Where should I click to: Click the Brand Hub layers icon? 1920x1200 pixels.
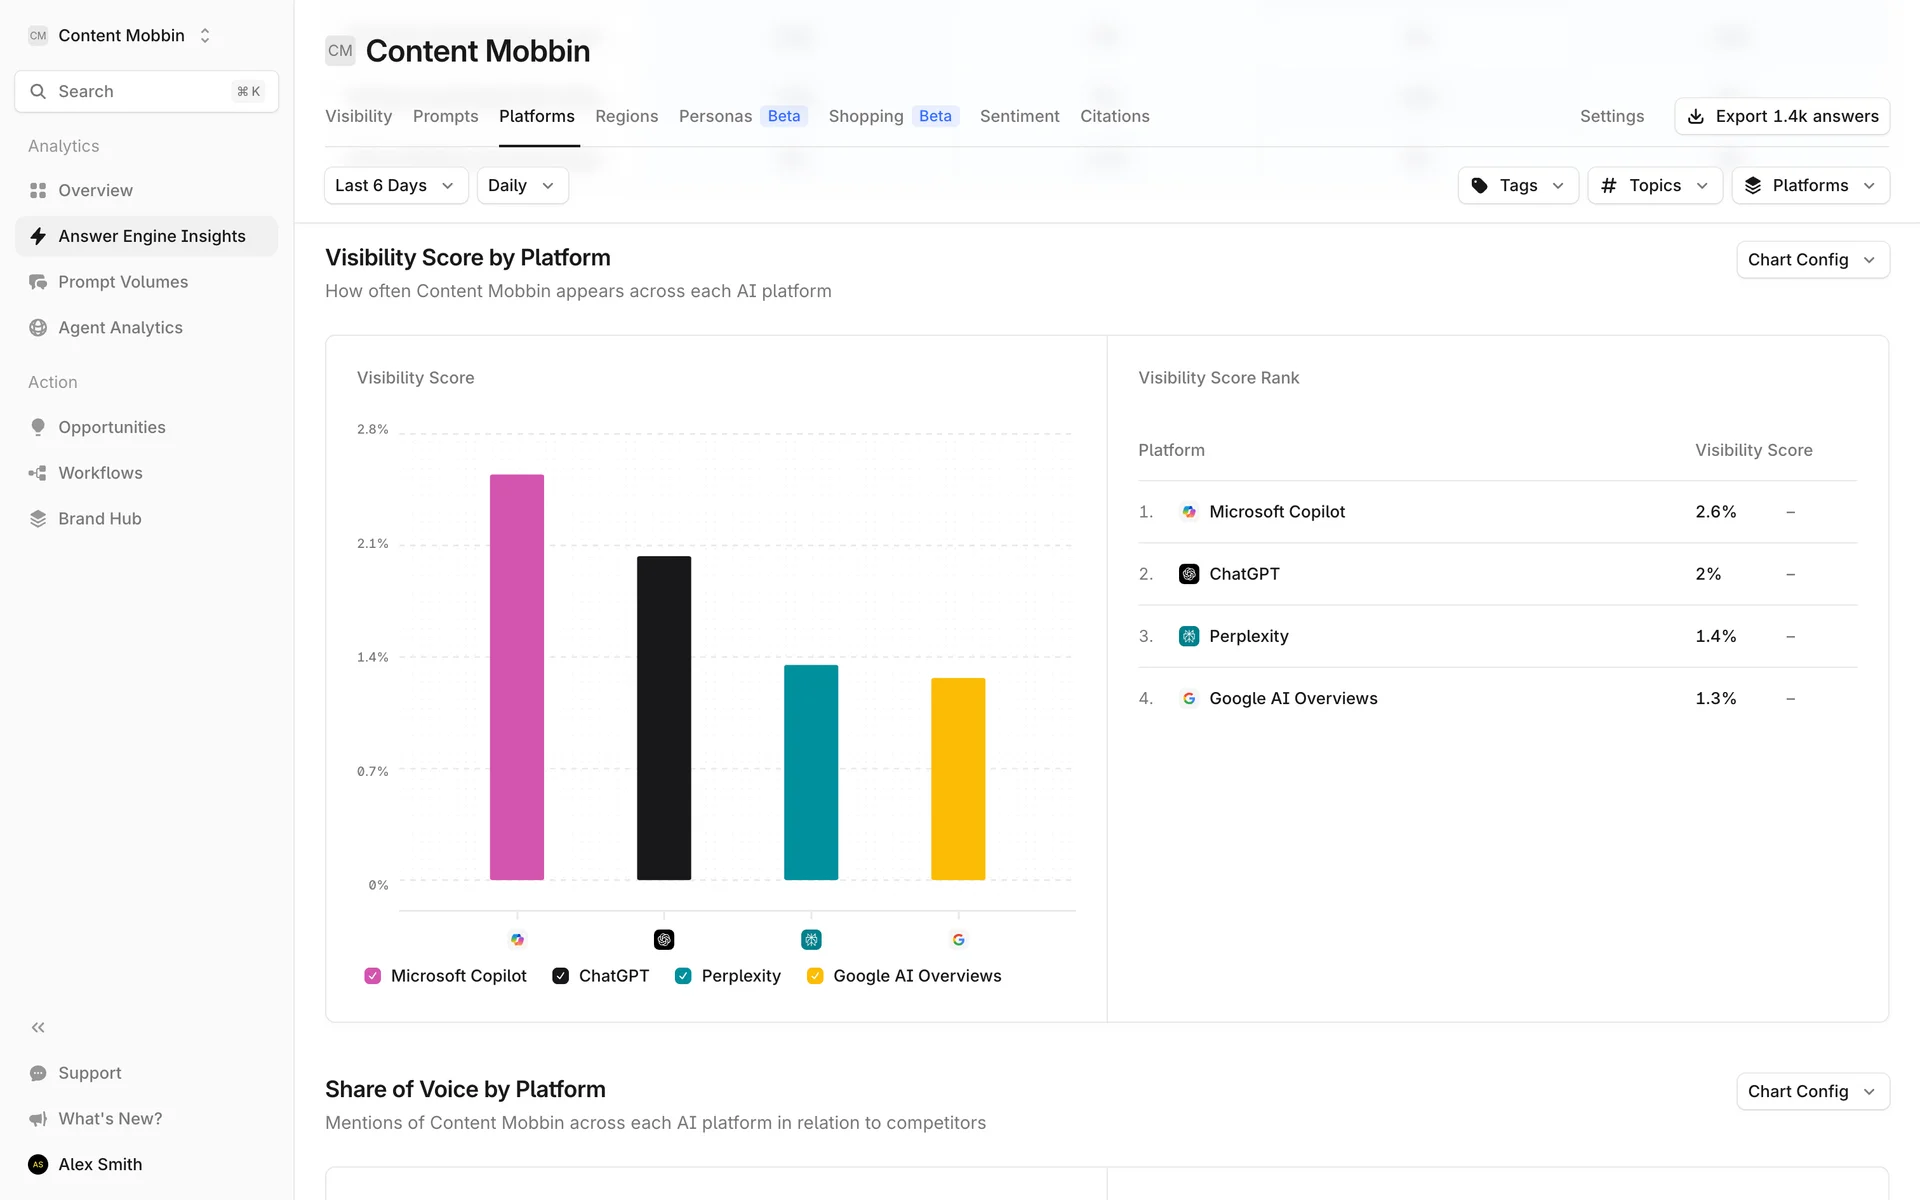click(38, 519)
